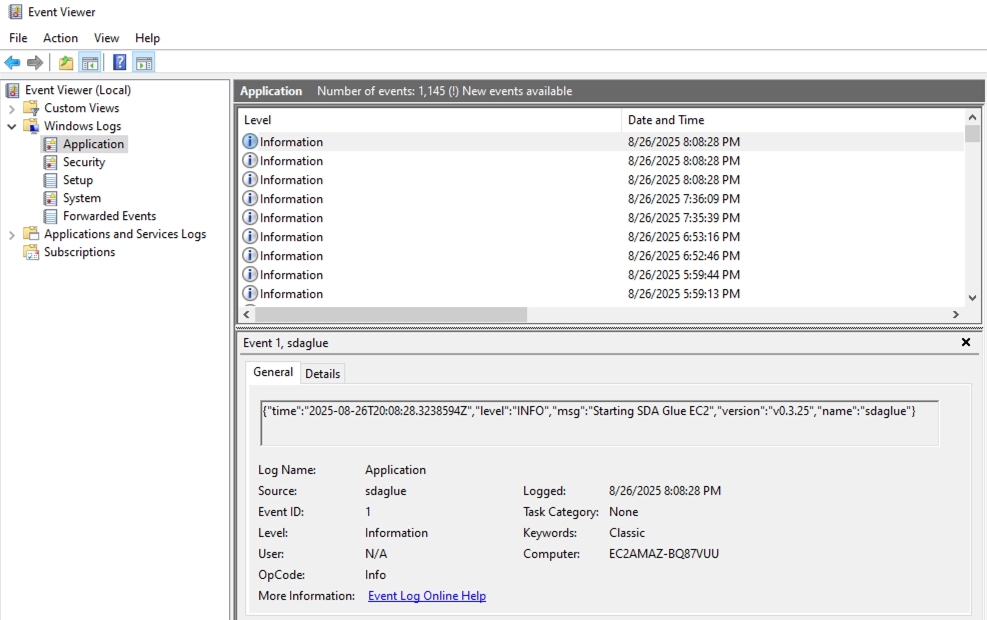Open the Event Log Online Help link
Viewport: 987px width, 620px height.
tap(426, 596)
